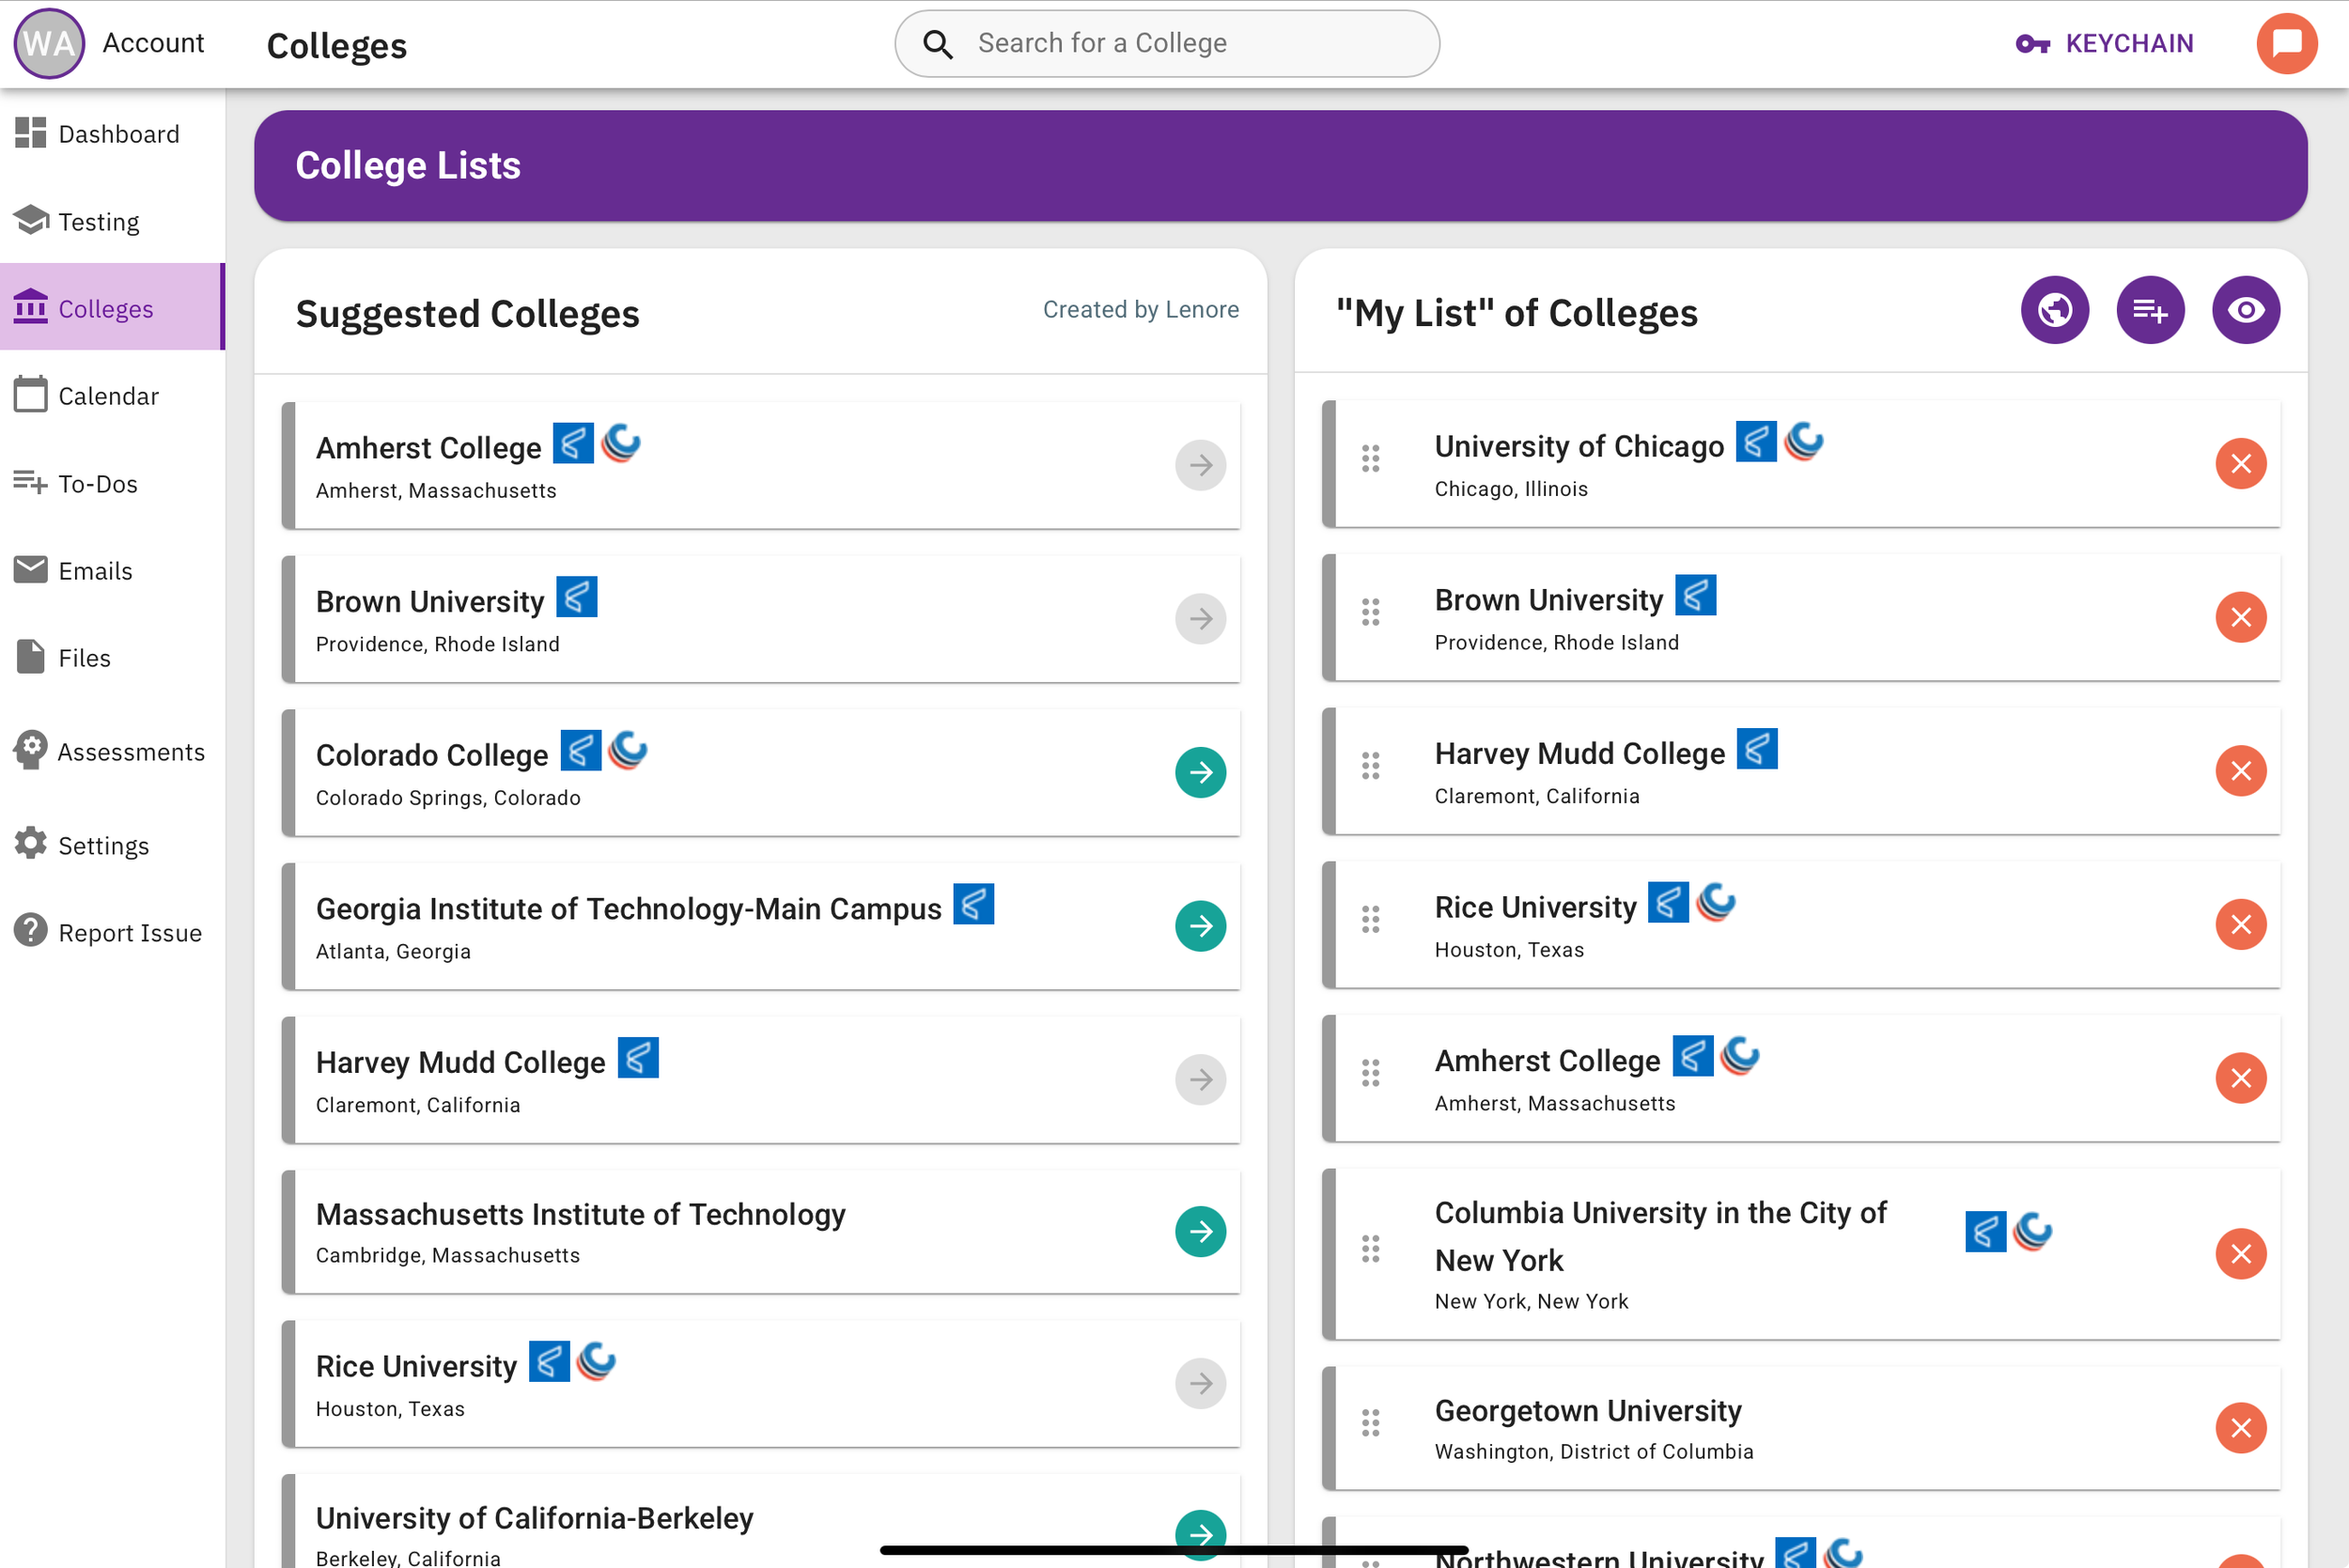Click the Search for a College field
The image size is (2349, 1568).
[x=1166, y=43]
